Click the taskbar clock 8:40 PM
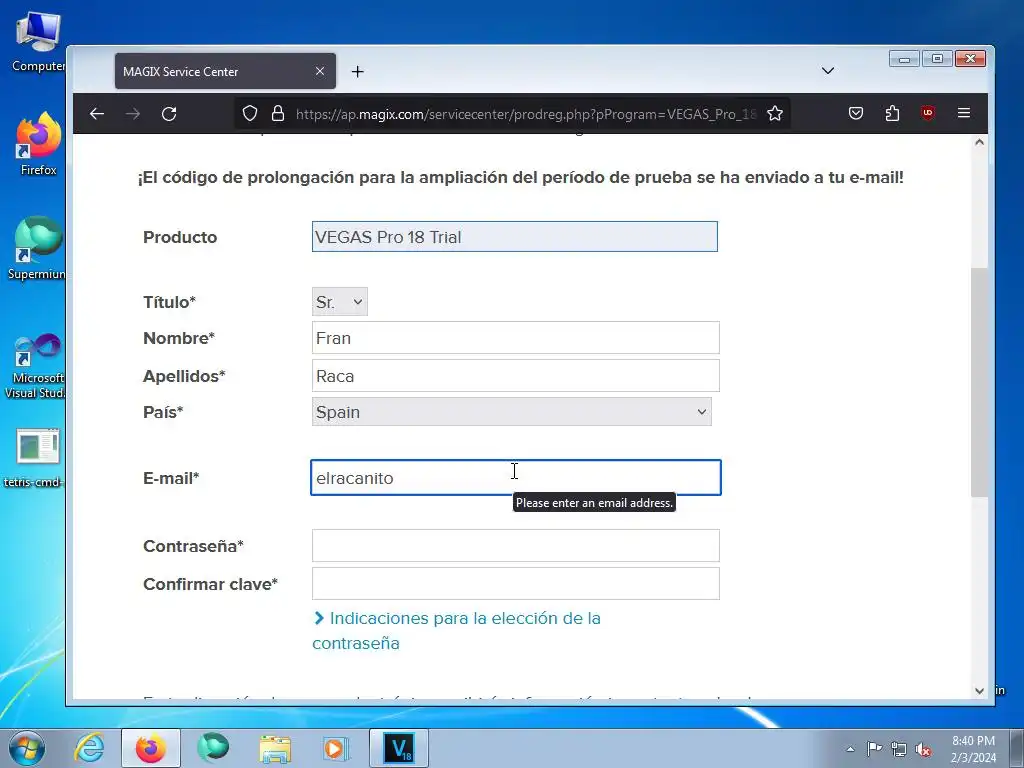1024x768 pixels. 973,749
